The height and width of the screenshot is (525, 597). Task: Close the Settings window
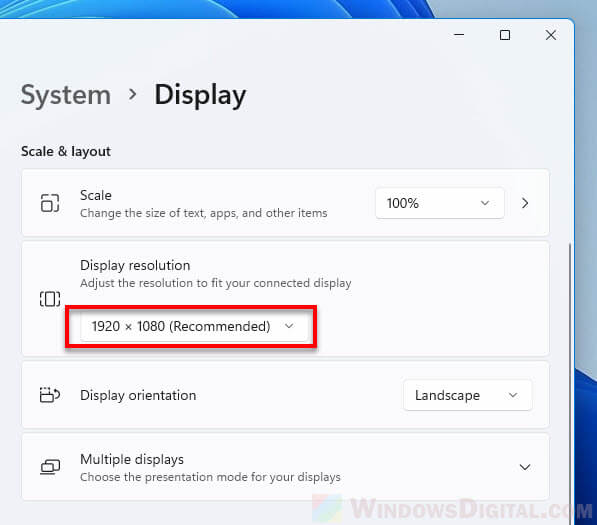coord(551,35)
